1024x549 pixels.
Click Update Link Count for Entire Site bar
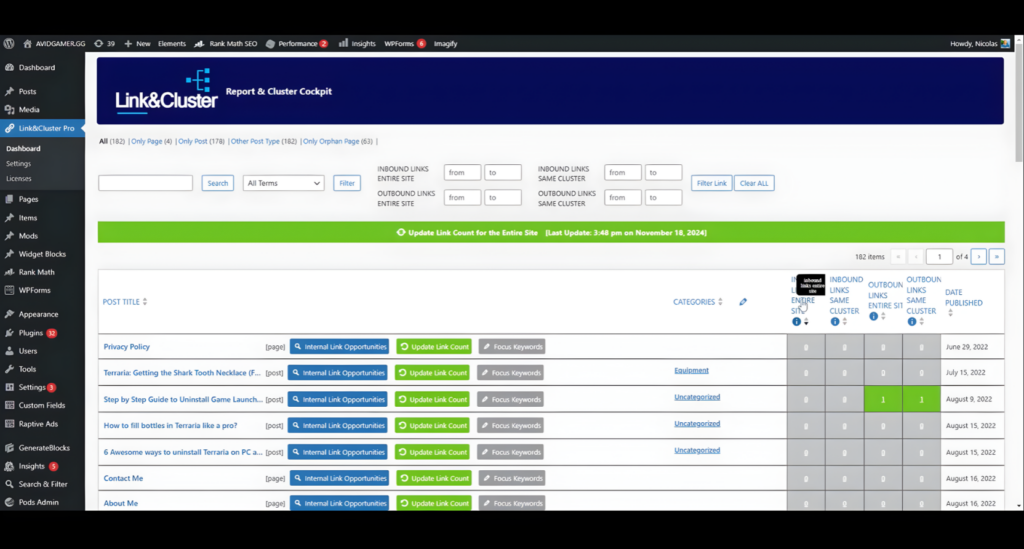pyautogui.click(x=550, y=232)
